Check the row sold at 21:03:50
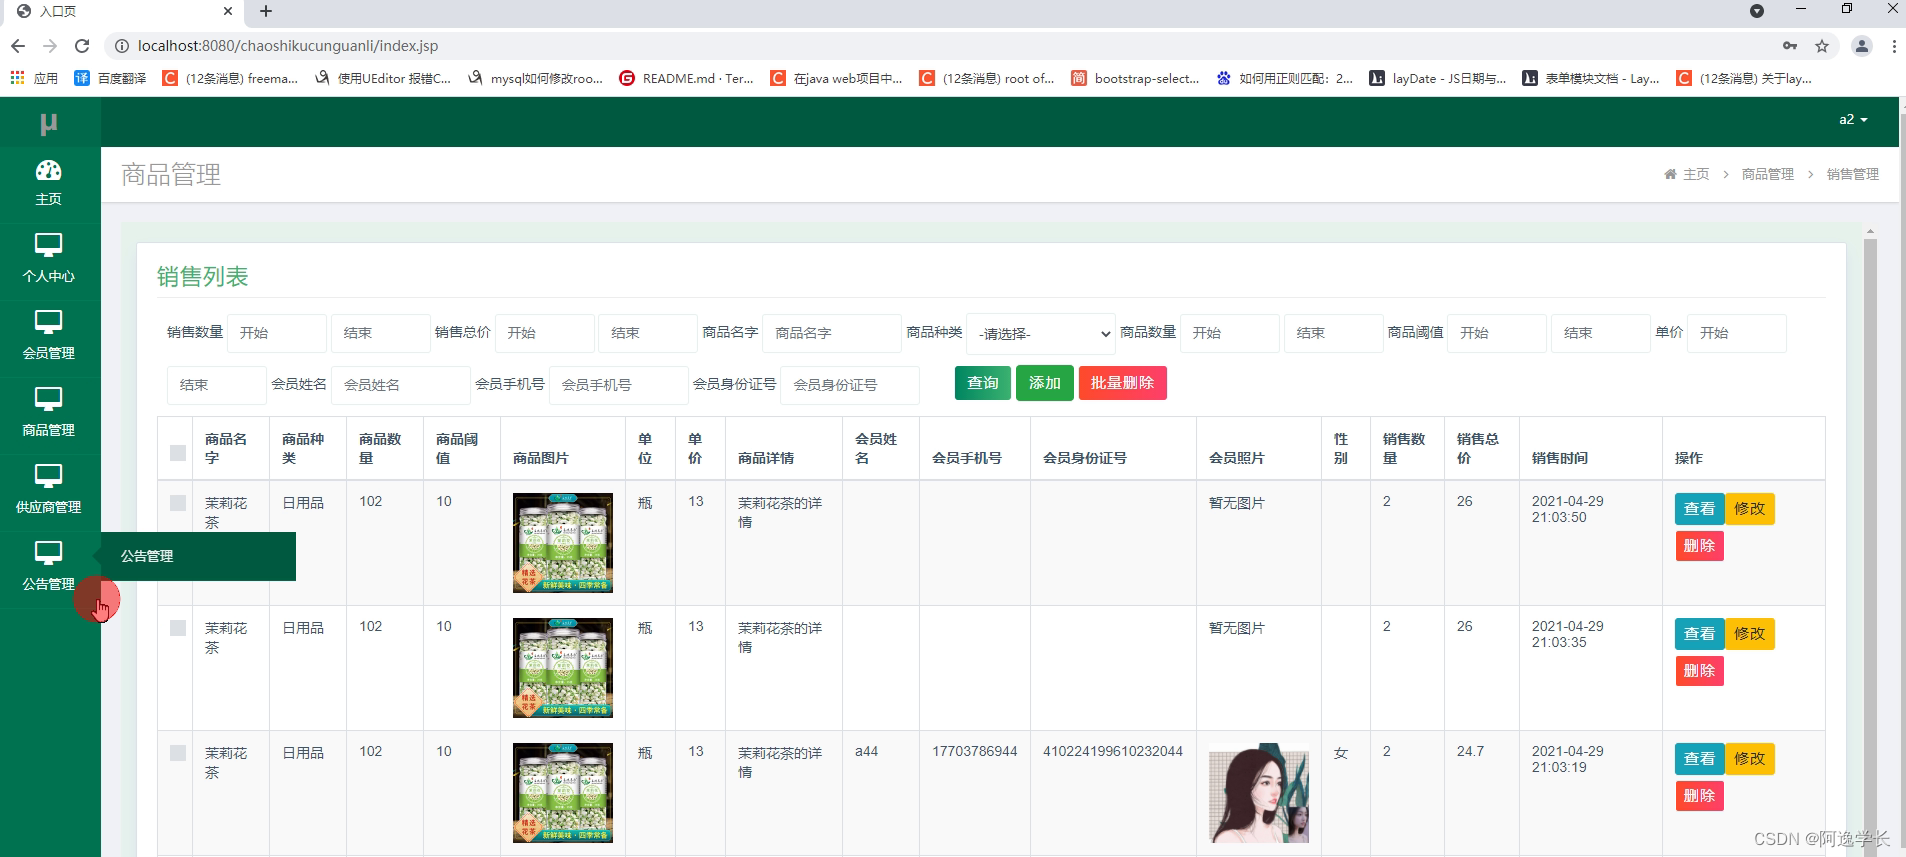1906x857 pixels. 178,503
